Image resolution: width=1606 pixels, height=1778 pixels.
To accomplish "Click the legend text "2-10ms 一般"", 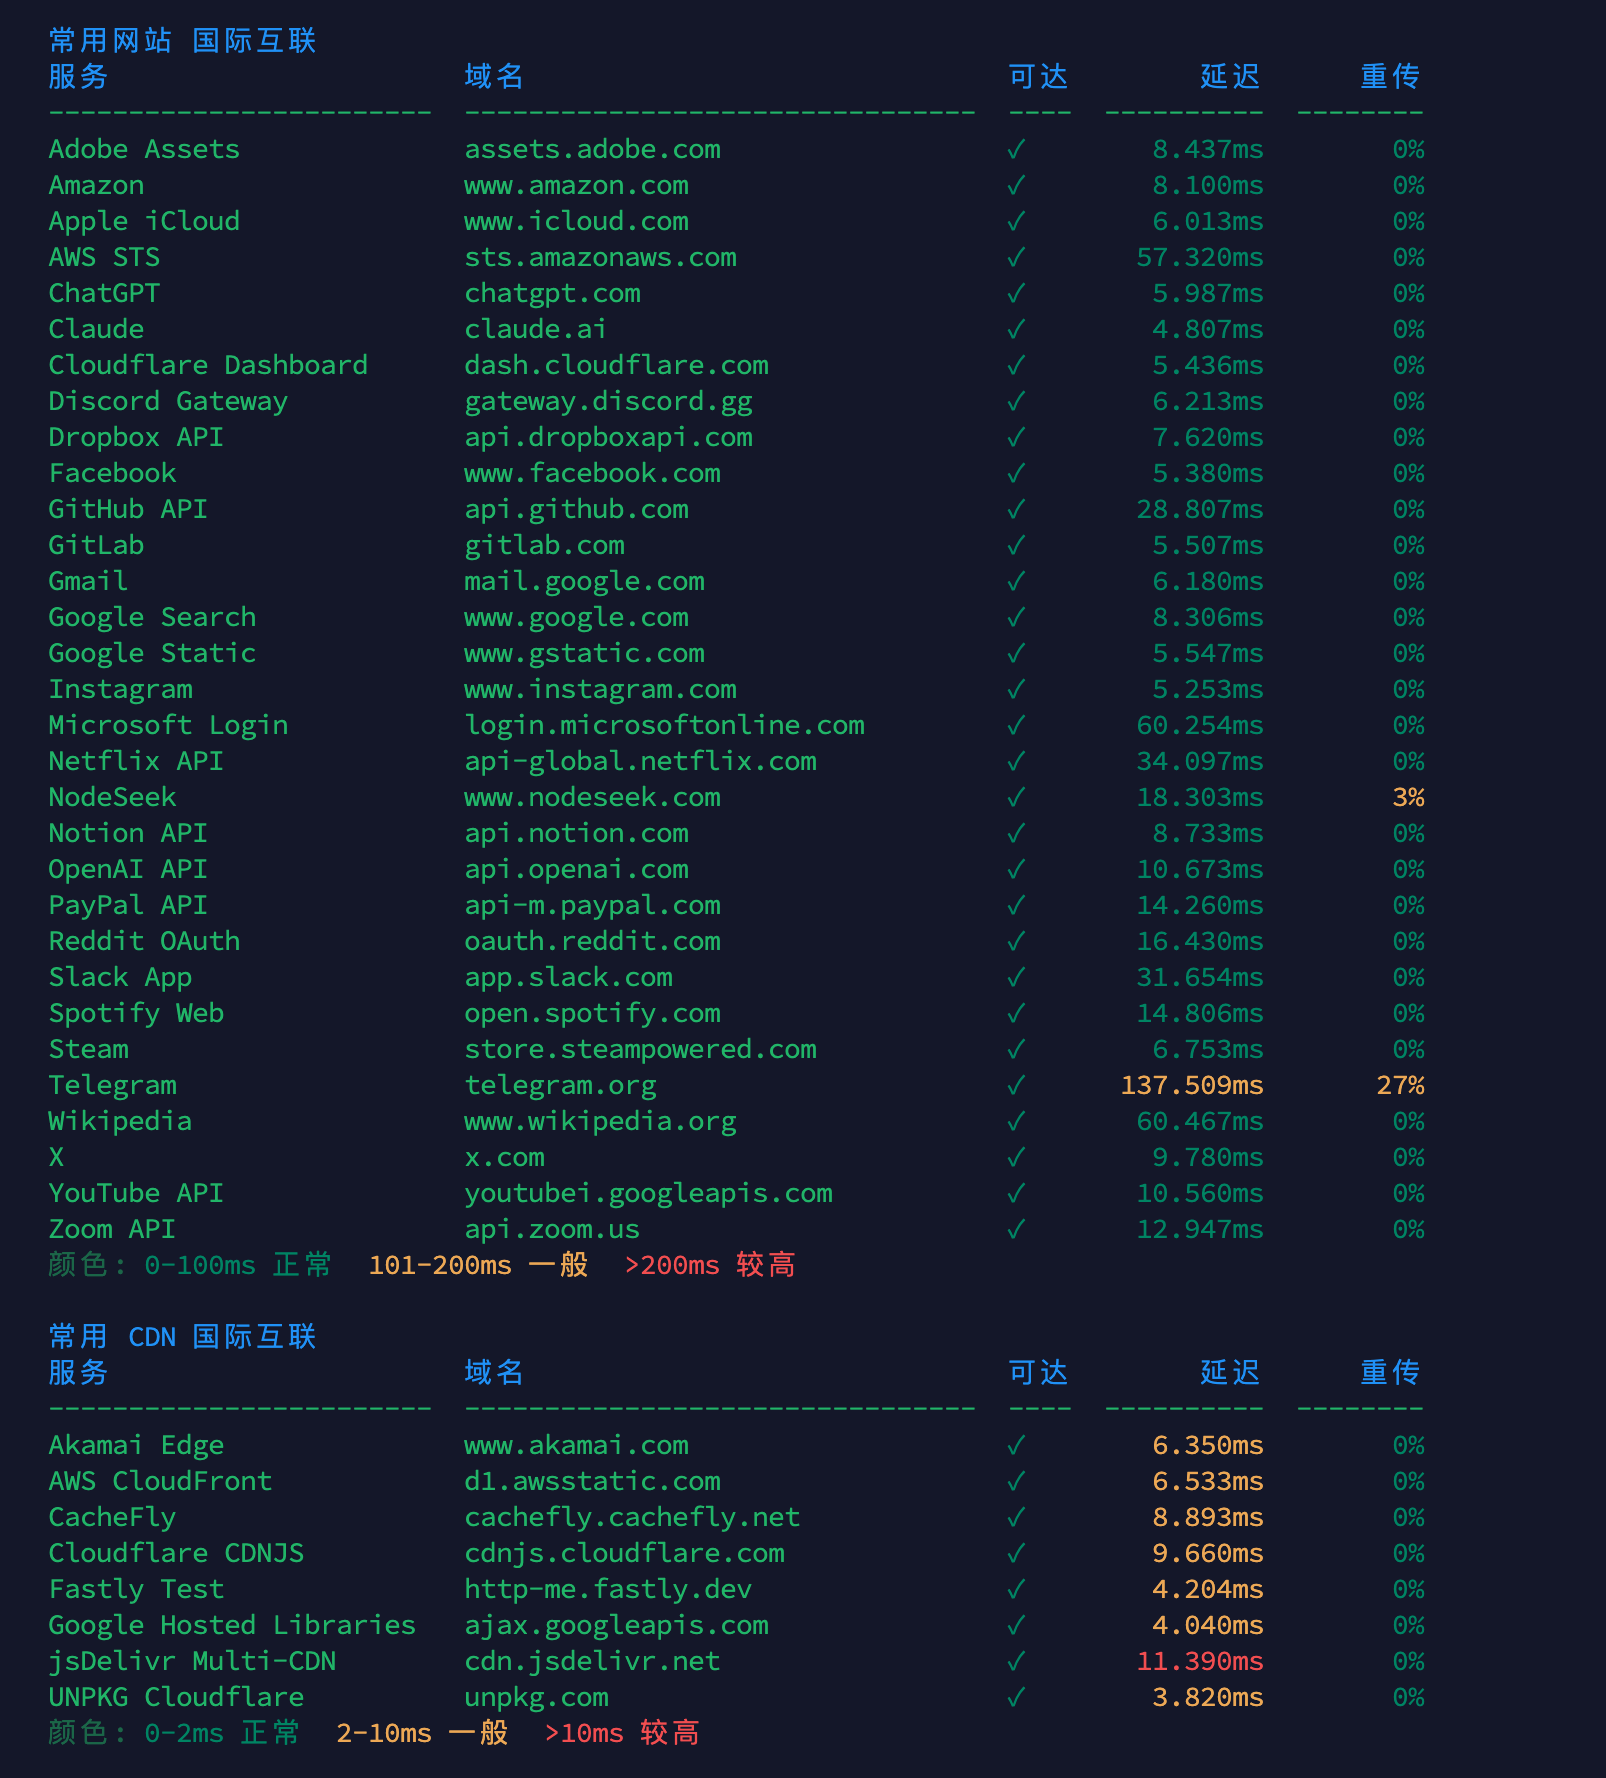I will (422, 1733).
